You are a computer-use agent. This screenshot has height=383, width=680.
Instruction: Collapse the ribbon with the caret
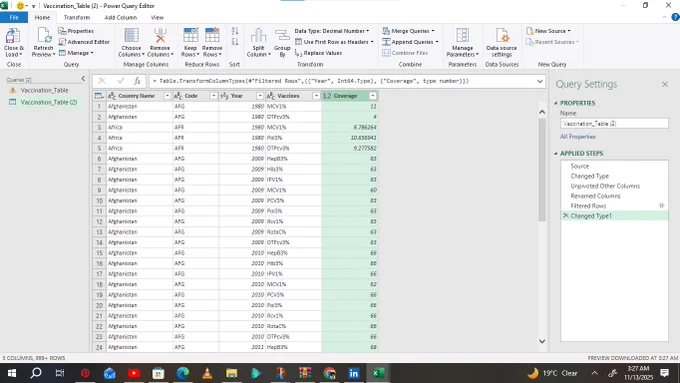coord(664,17)
